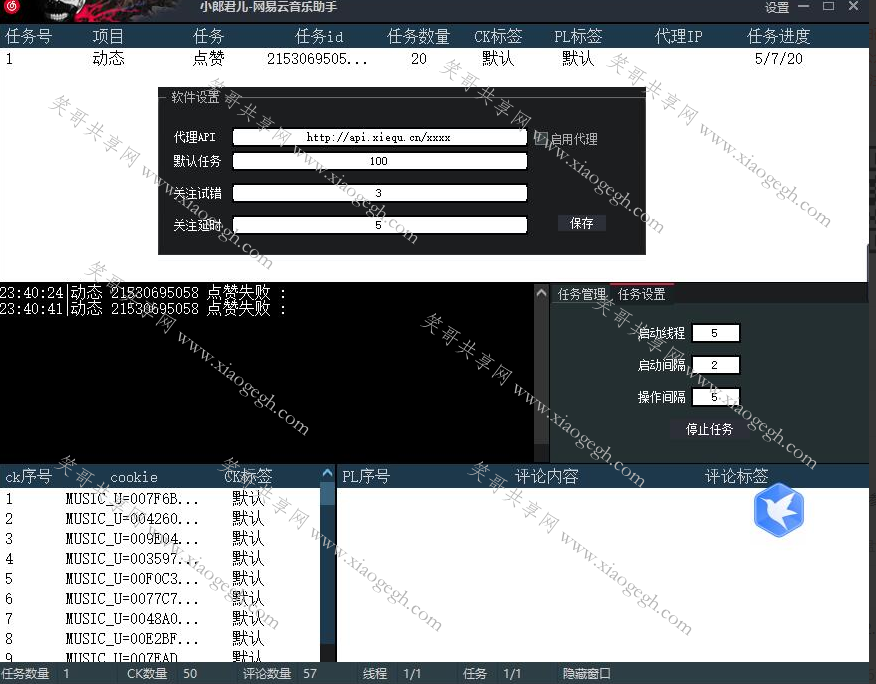This screenshot has width=876, height=684.
Task: Click the ck序号 column header
Action: [28, 477]
